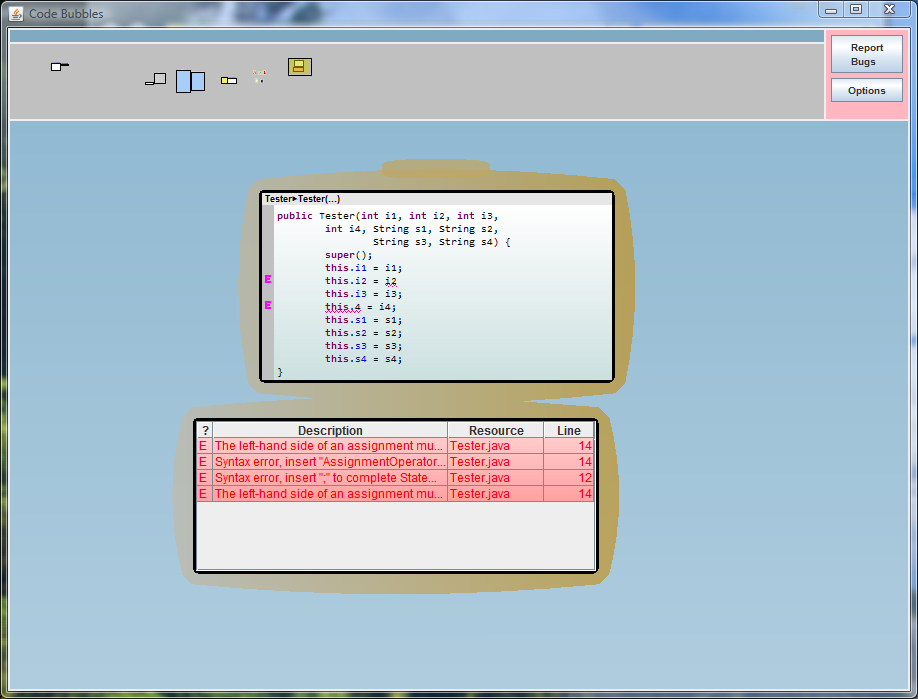The image size is (918, 699).
Task: Place cursor on the this.i3 = i3; line
Action: point(364,294)
